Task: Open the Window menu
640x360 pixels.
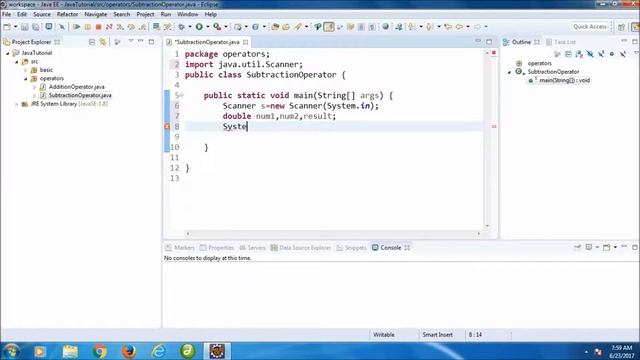Action: pyautogui.click(x=187, y=14)
